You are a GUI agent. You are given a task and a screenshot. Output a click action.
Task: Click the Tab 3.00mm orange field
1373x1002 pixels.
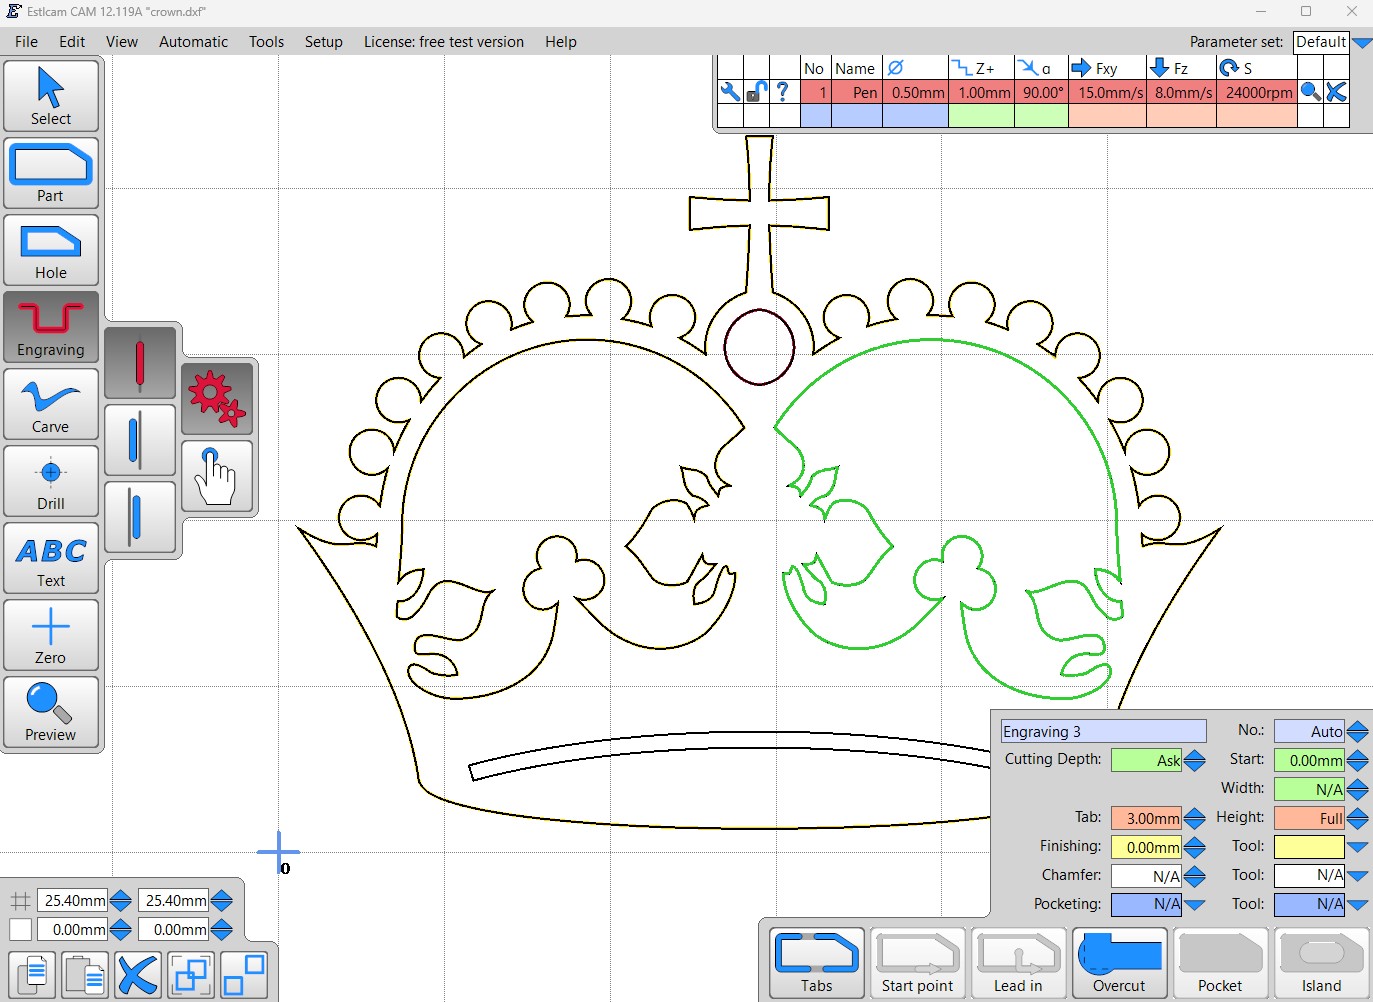pos(1146,819)
